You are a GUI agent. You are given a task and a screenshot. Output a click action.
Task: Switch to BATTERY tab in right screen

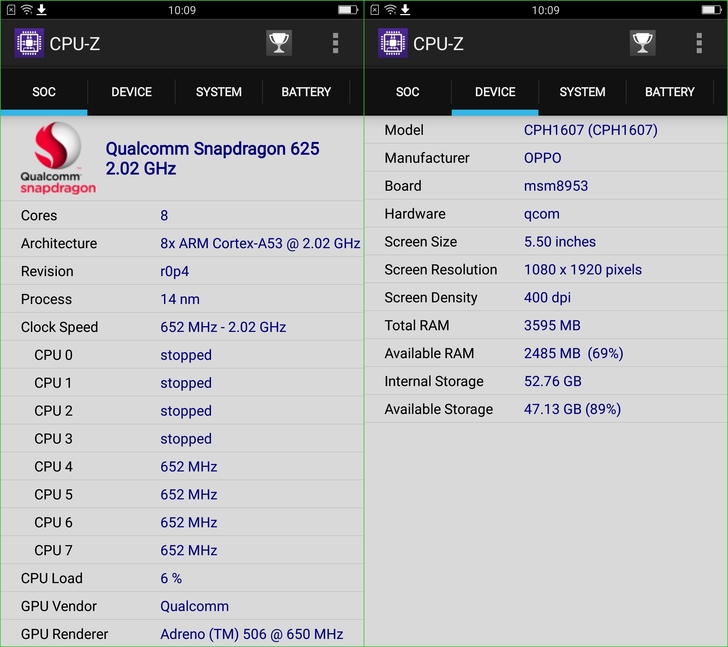point(670,92)
